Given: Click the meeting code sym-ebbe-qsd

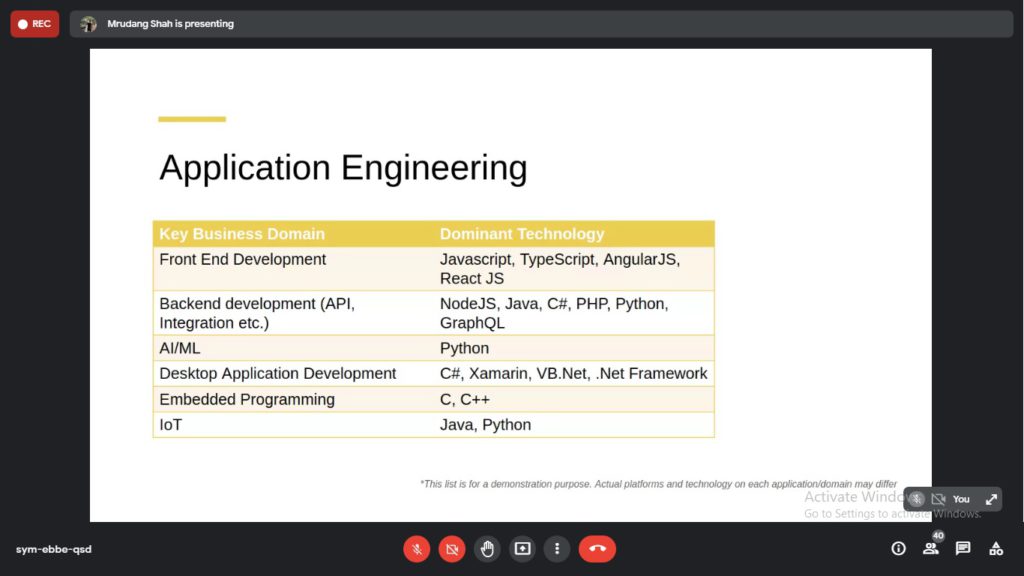Looking at the screenshot, I should point(52,548).
